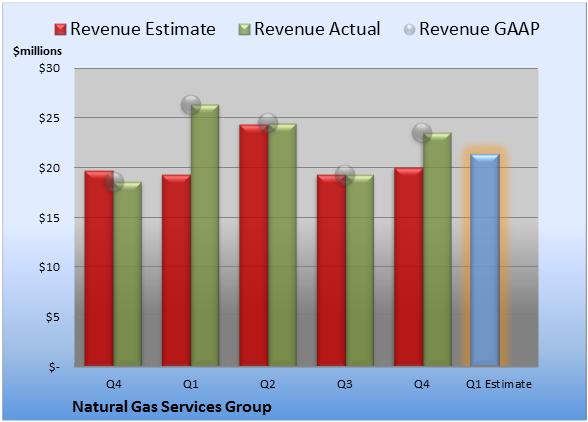
Task: Select the blue Q1 Estimate bar
Action: click(x=485, y=260)
